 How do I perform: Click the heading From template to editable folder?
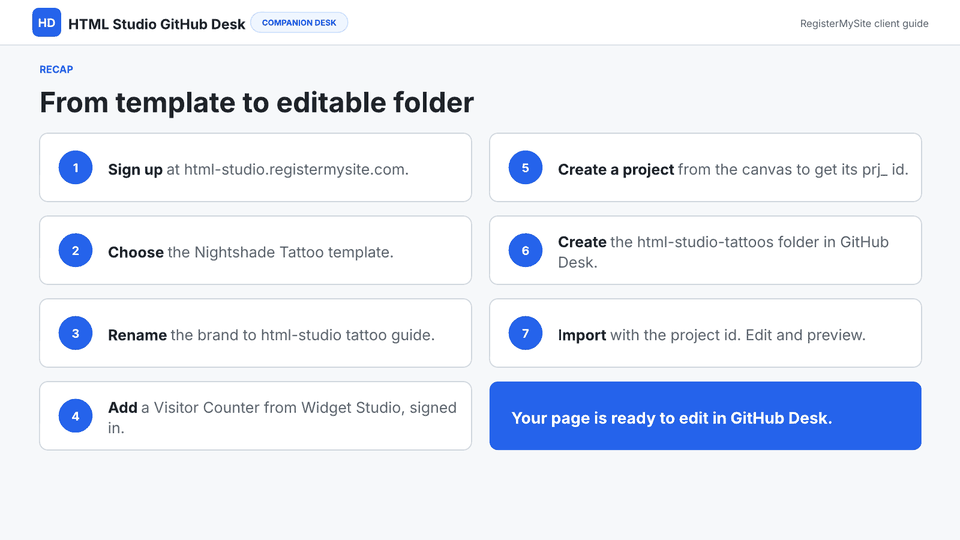(257, 102)
